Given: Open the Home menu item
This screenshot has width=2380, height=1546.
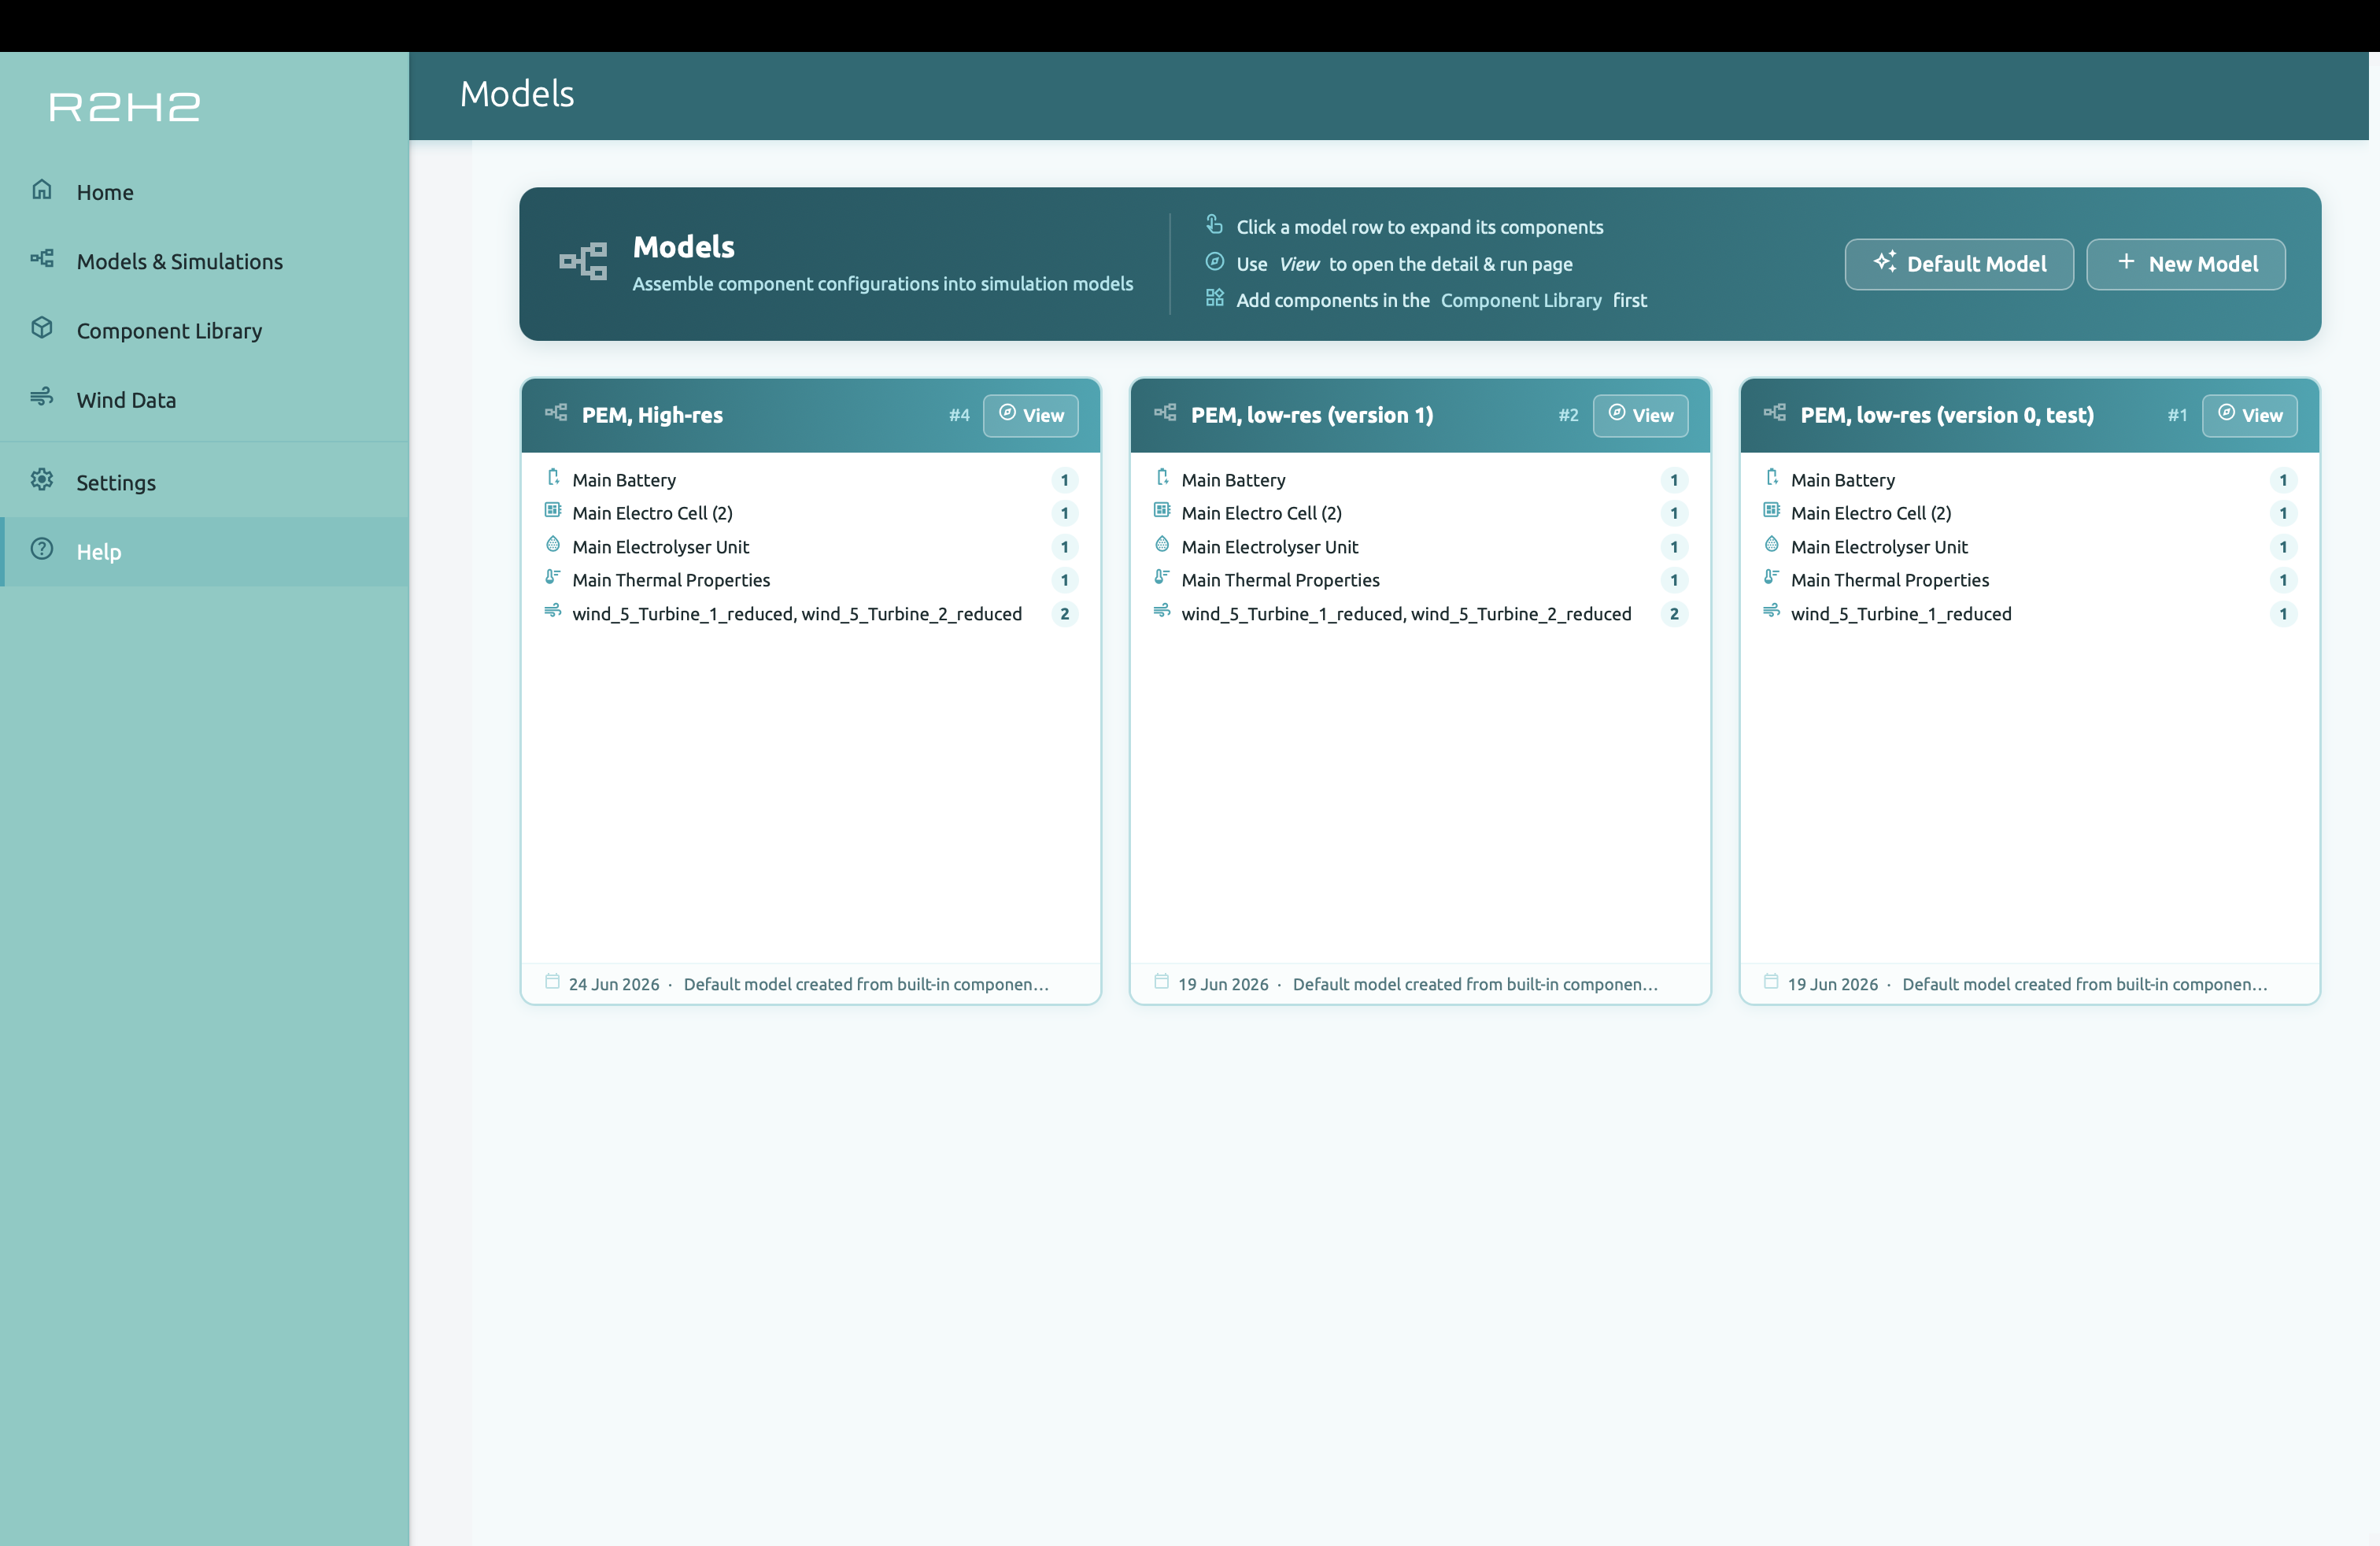Looking at the screenshot, I should tap(204, 192).
